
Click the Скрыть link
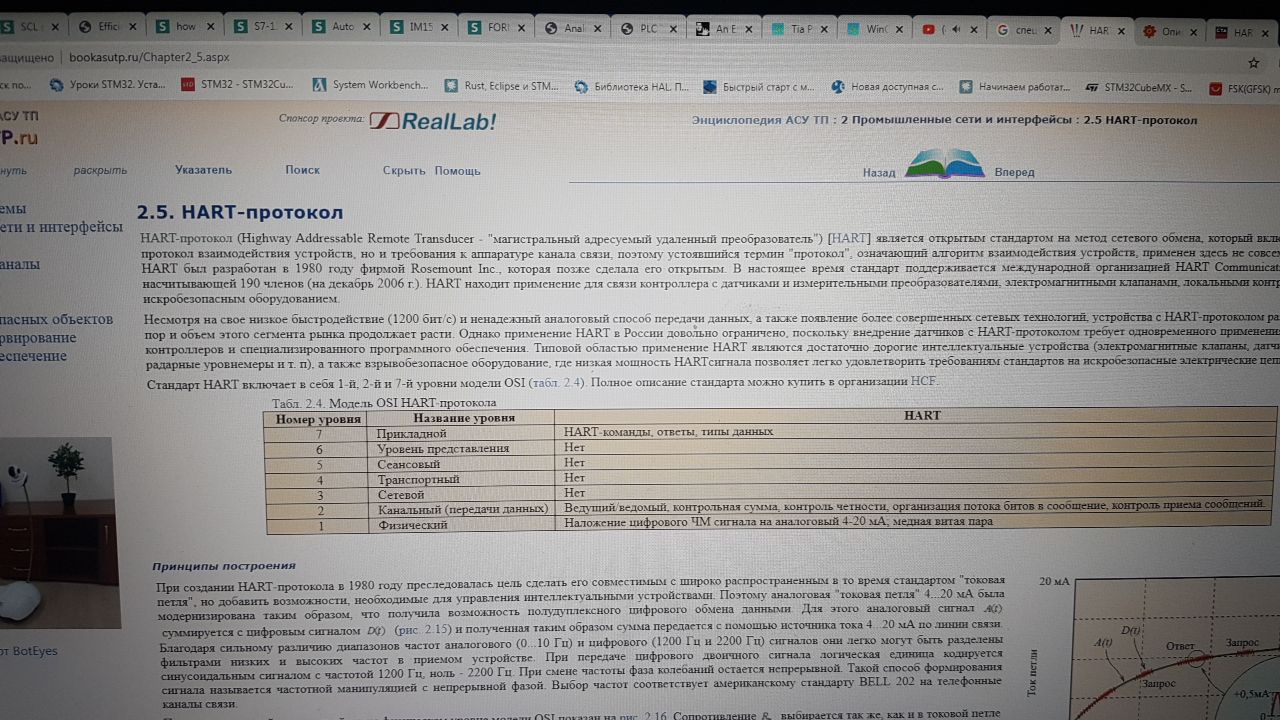tap(404, 170)
